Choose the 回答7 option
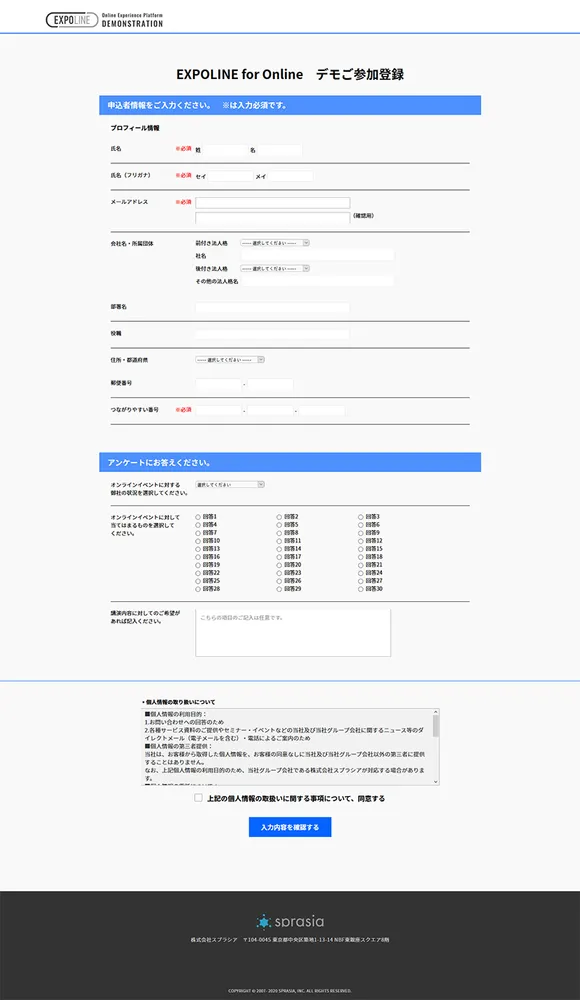Screen dimensions: 580x1000 coord(198,533)
